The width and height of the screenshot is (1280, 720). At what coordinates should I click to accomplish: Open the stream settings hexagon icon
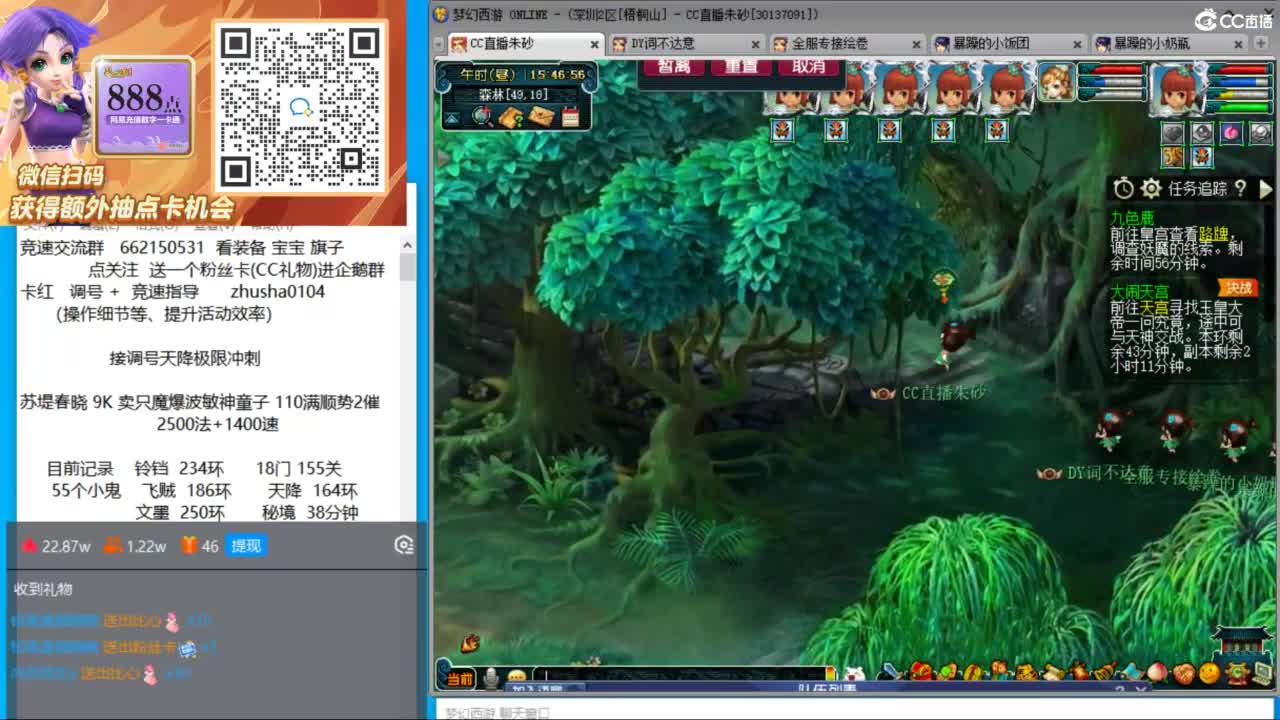click(403, 545)
